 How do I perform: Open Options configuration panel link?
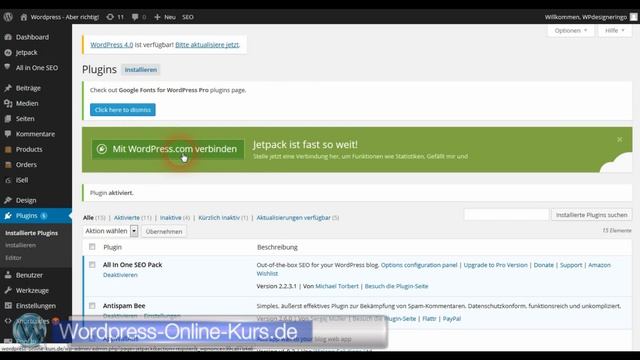pyautogui.click(x=419, y=265)
